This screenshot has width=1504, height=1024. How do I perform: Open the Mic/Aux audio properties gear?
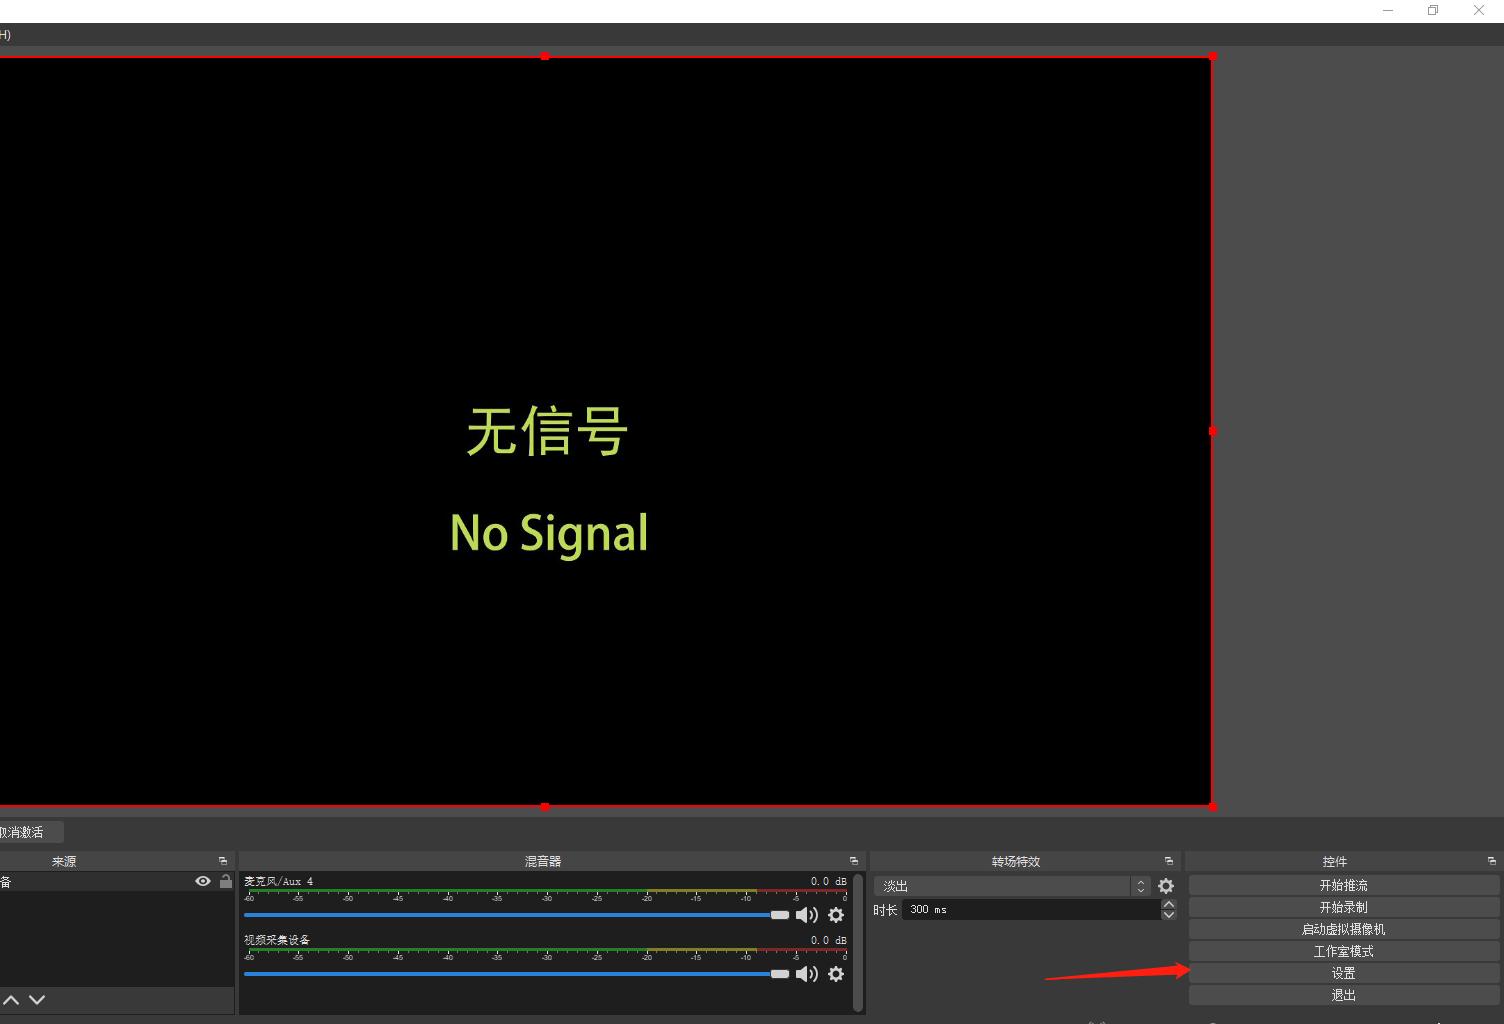[x=836, y=915]
